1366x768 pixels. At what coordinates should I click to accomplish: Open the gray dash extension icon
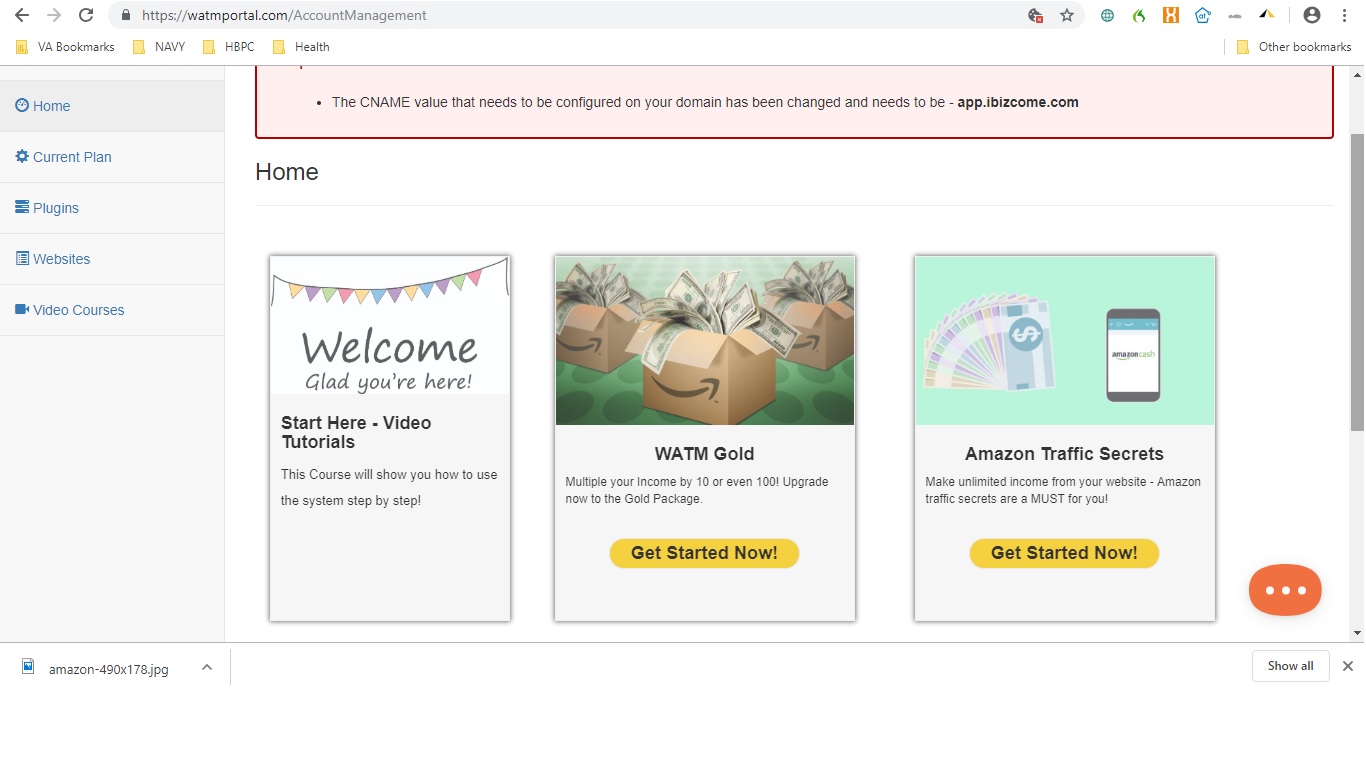[x=1234, y=15]
